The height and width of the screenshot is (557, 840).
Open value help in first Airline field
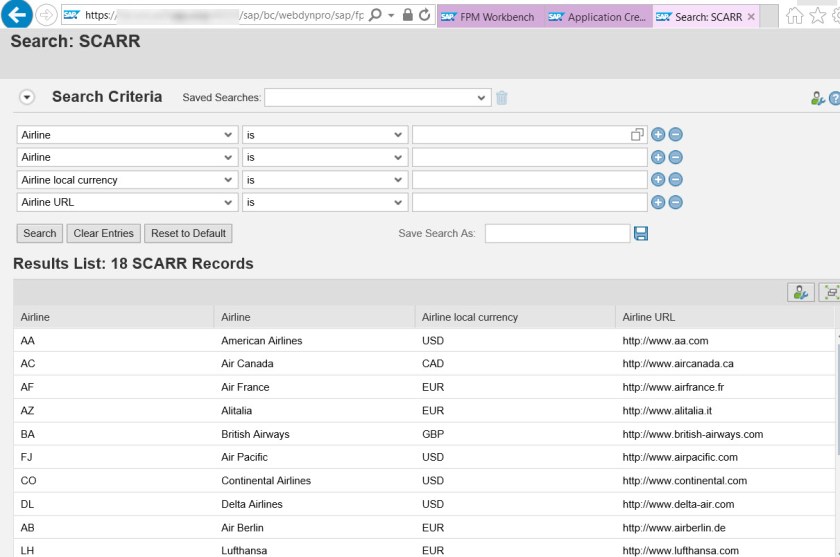pyautogui.click(x=637, y=135)
